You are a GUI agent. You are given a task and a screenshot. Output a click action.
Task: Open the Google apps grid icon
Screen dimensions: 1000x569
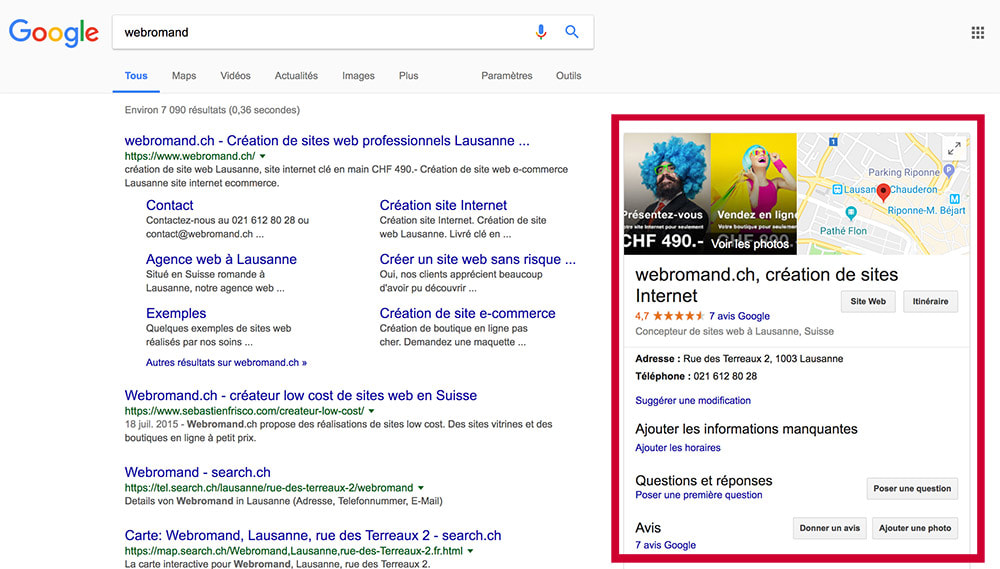tap(978, 33)
